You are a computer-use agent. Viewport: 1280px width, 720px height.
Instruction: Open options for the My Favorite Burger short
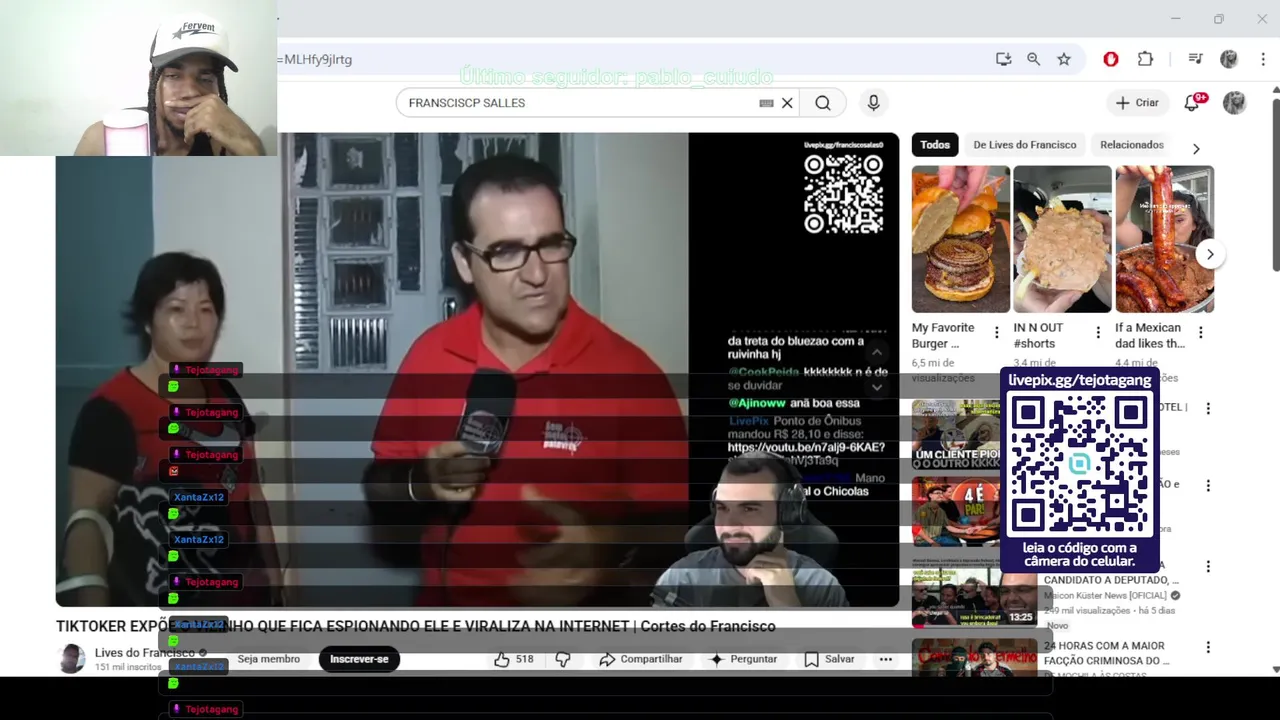click(996, 333)
